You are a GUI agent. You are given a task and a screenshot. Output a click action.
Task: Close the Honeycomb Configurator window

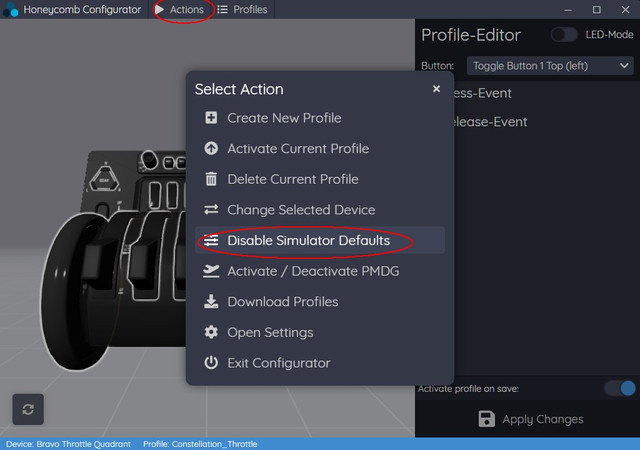click(625, 9)
